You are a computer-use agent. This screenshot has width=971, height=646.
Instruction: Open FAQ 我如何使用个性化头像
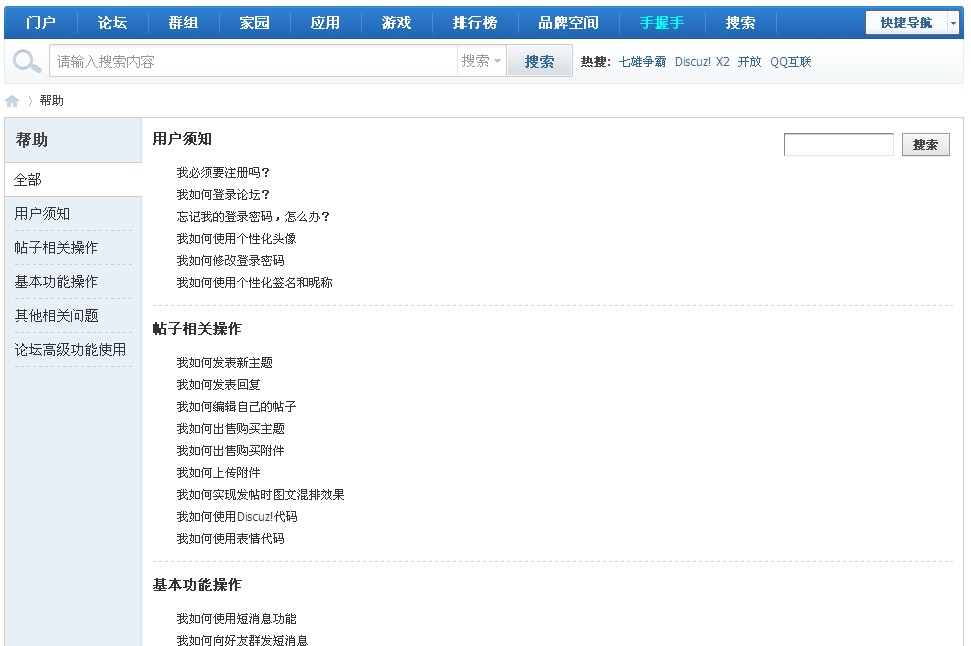point(237,238)
